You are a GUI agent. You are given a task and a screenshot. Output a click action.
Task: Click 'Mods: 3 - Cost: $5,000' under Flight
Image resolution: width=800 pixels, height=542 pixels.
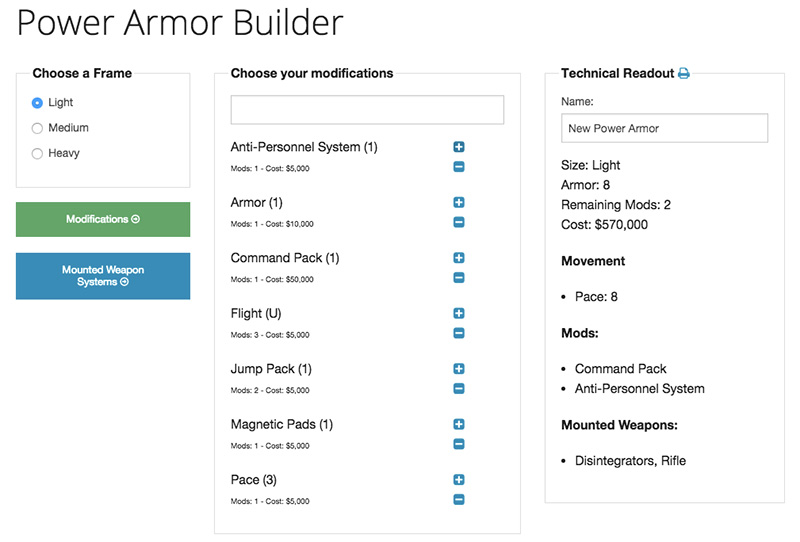pos(270,335)
